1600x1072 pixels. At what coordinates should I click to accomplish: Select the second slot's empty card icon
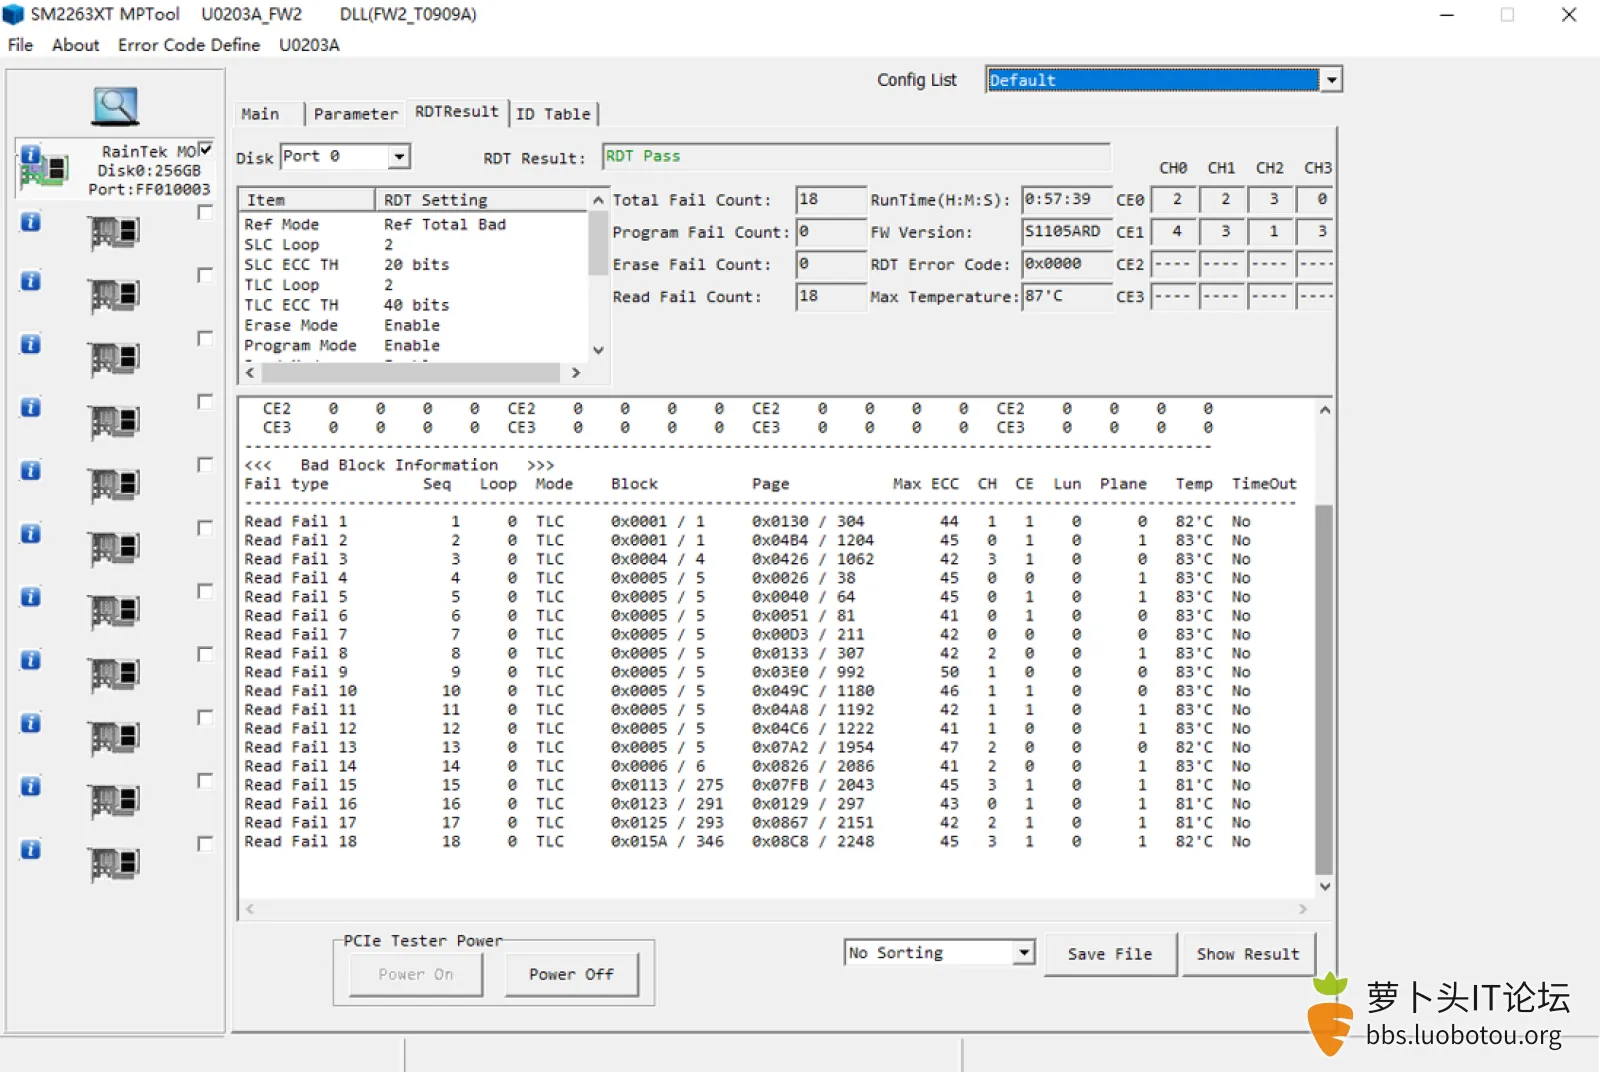[114, 233]
